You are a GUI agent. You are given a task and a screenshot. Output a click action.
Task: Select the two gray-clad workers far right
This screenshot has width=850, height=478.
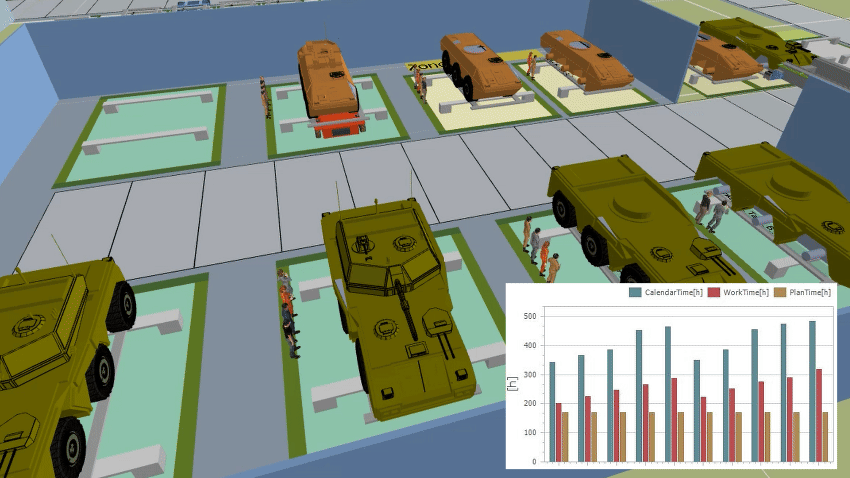point(712,211)
